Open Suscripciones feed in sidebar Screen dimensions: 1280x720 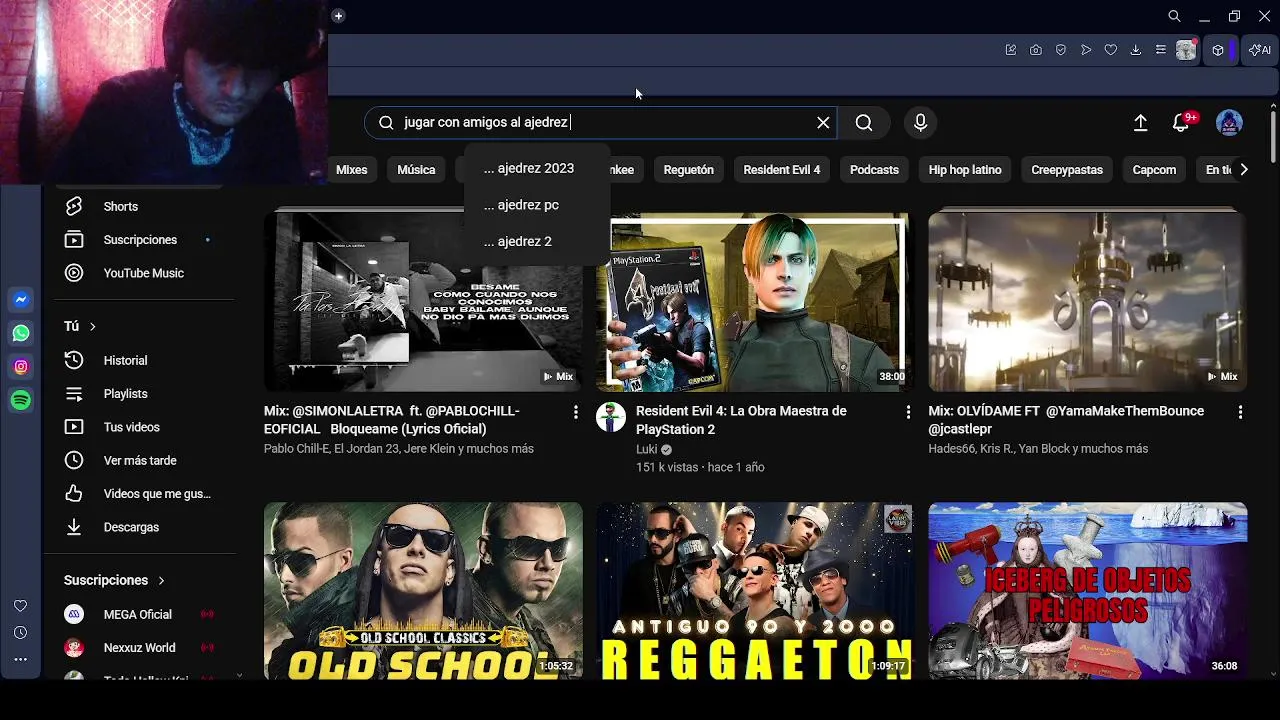[140, 240]
